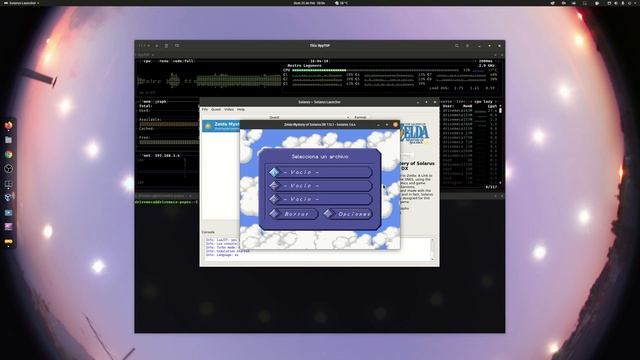The height and width of the screenshot is (360, 640).
Task: Click the third icon in Tilix header toolbar
Action: (167, 46)
